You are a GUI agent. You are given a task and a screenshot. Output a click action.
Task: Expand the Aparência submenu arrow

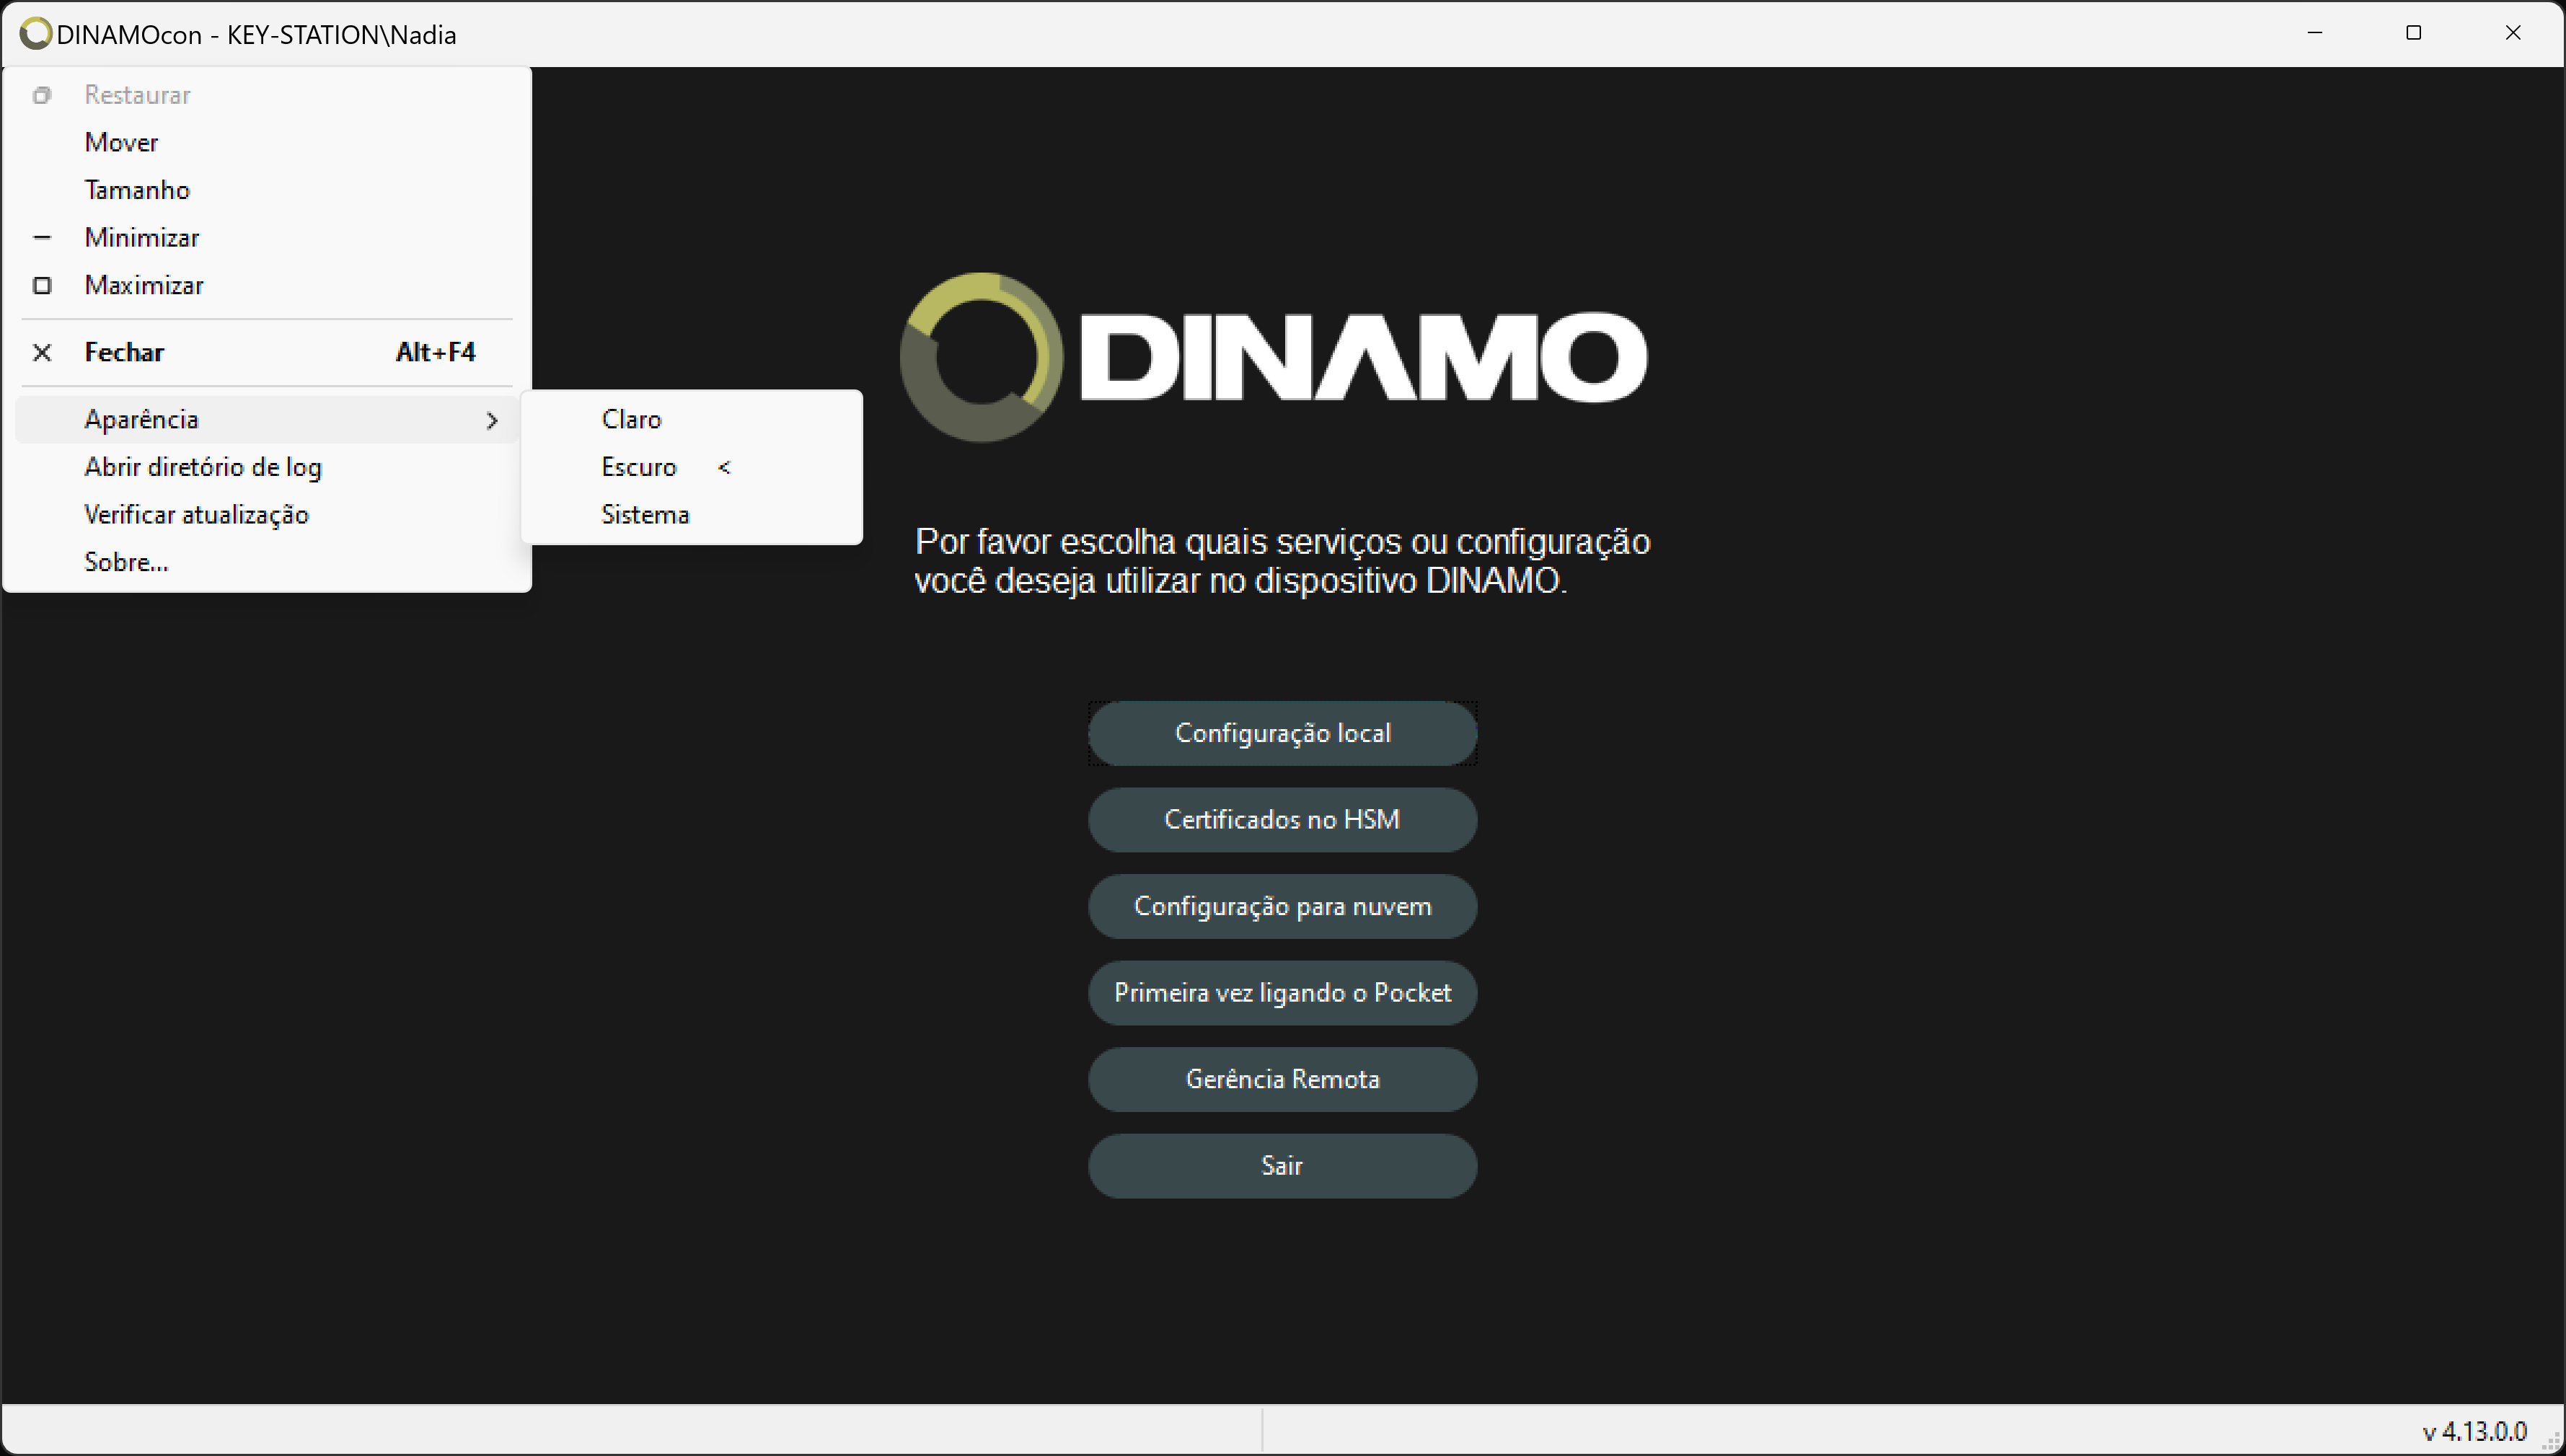point(492,421)
